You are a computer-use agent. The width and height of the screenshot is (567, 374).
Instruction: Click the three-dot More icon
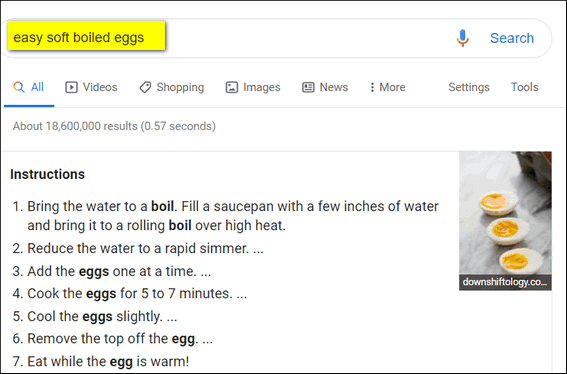click(x=372, y=87)
